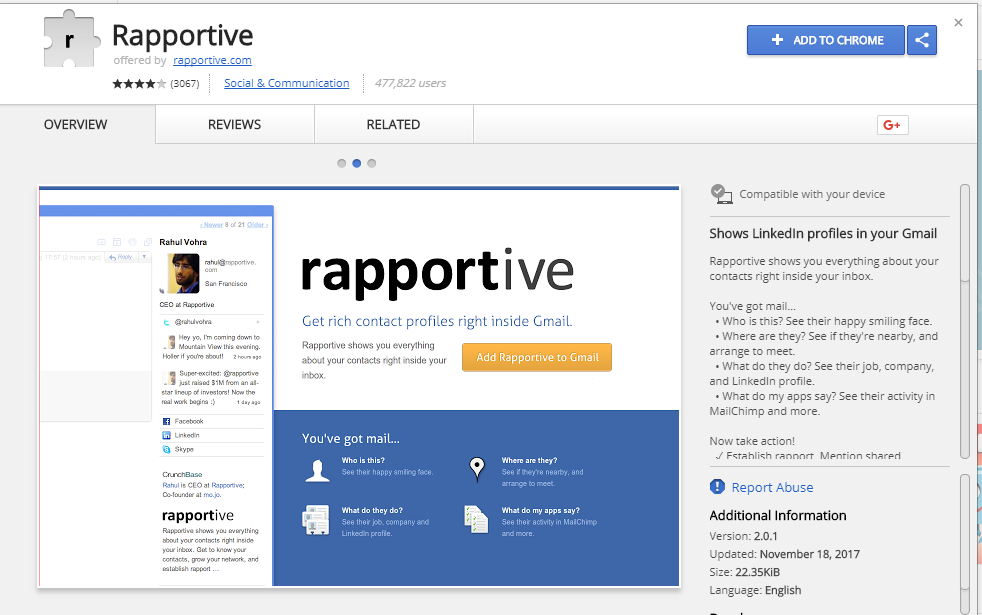
Task: Click the description panel scrollbar
Action: click(x=964, y=321)
